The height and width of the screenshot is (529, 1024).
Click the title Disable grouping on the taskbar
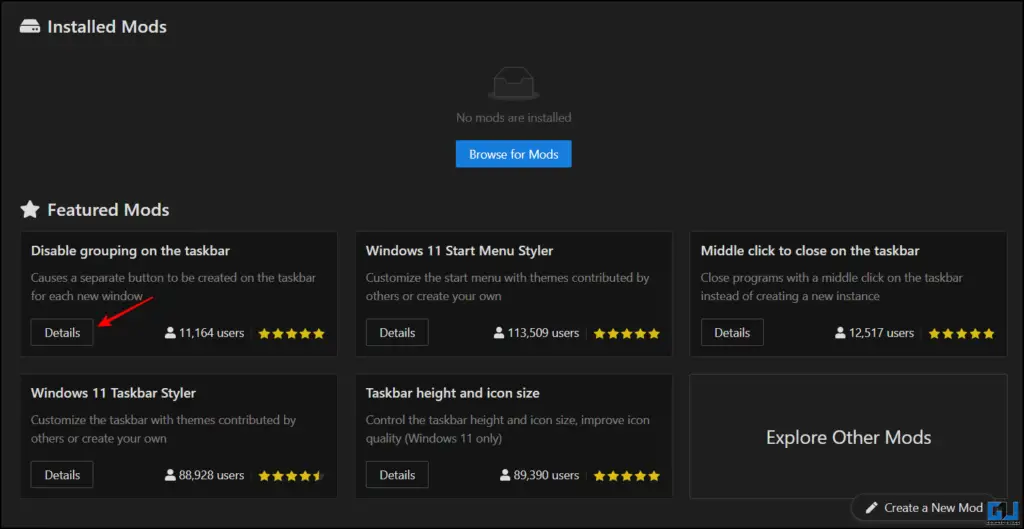pyautogui.click(x=131, y=251)
